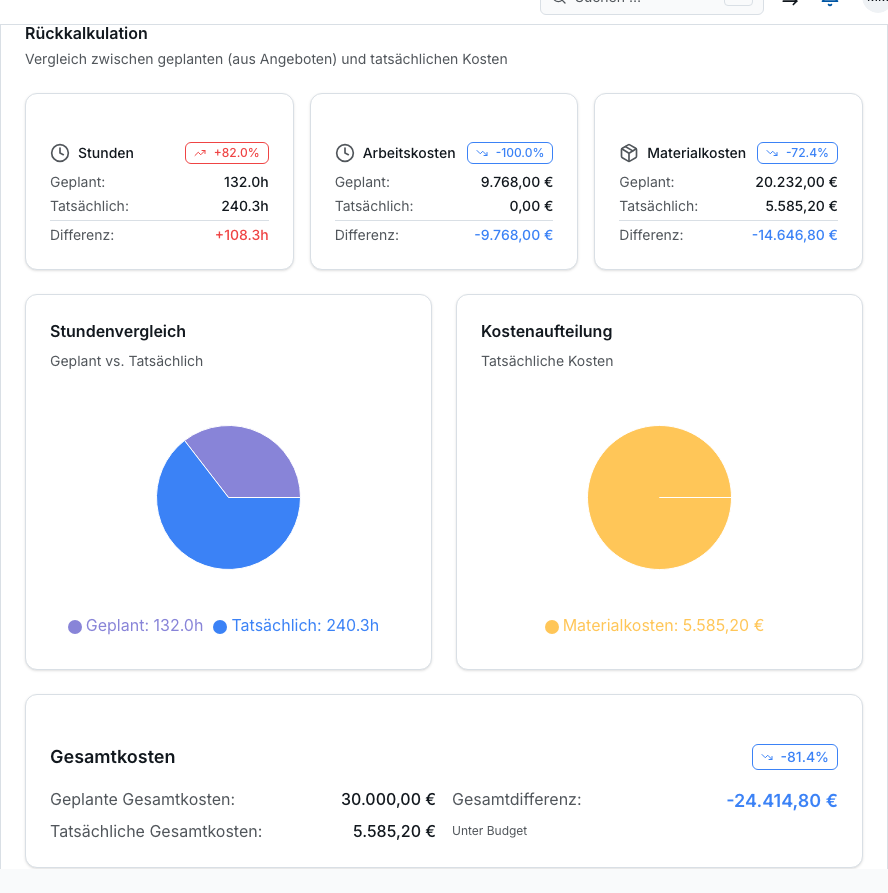Click the labor difference '-9.768,00 €'
Image resolution: width=888 pixels, height=893 pixels.
tap(513, 235)
